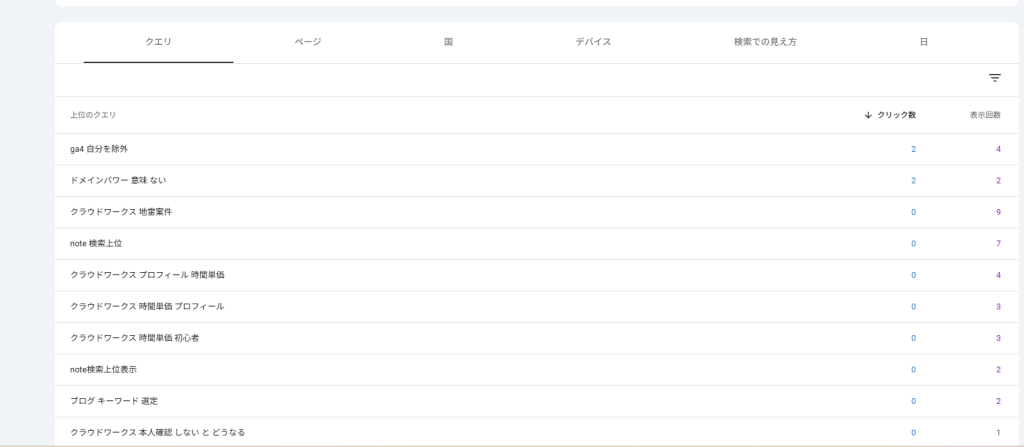The image size is (1024, 447).
Task: Open the 検索での見え方 tab
Action: point(765,42)
